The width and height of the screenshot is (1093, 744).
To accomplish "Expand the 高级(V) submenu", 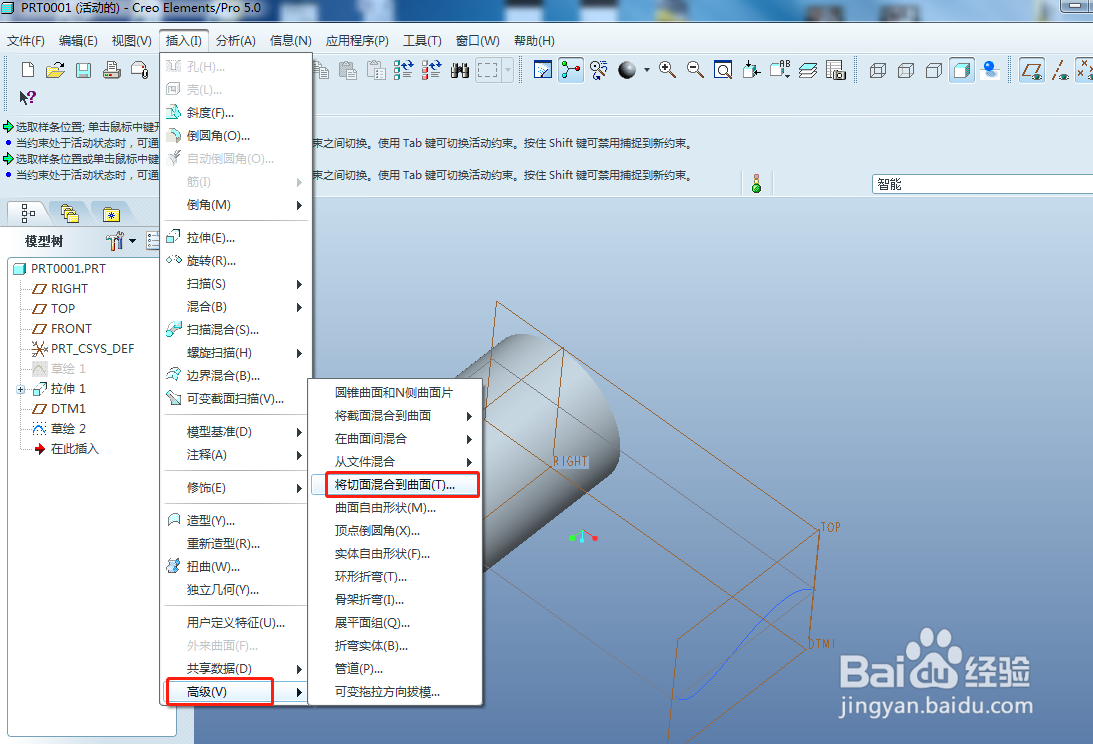I will [236, 692].
